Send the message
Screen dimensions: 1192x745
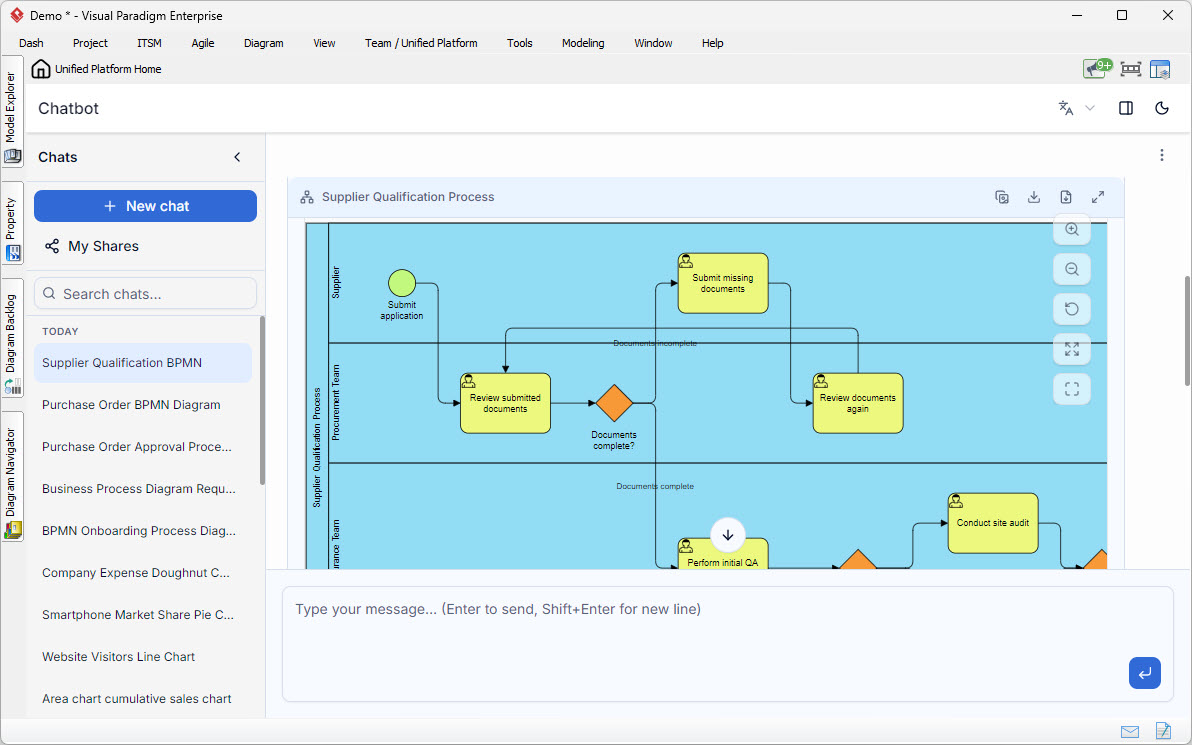(x=1144, y=673)
